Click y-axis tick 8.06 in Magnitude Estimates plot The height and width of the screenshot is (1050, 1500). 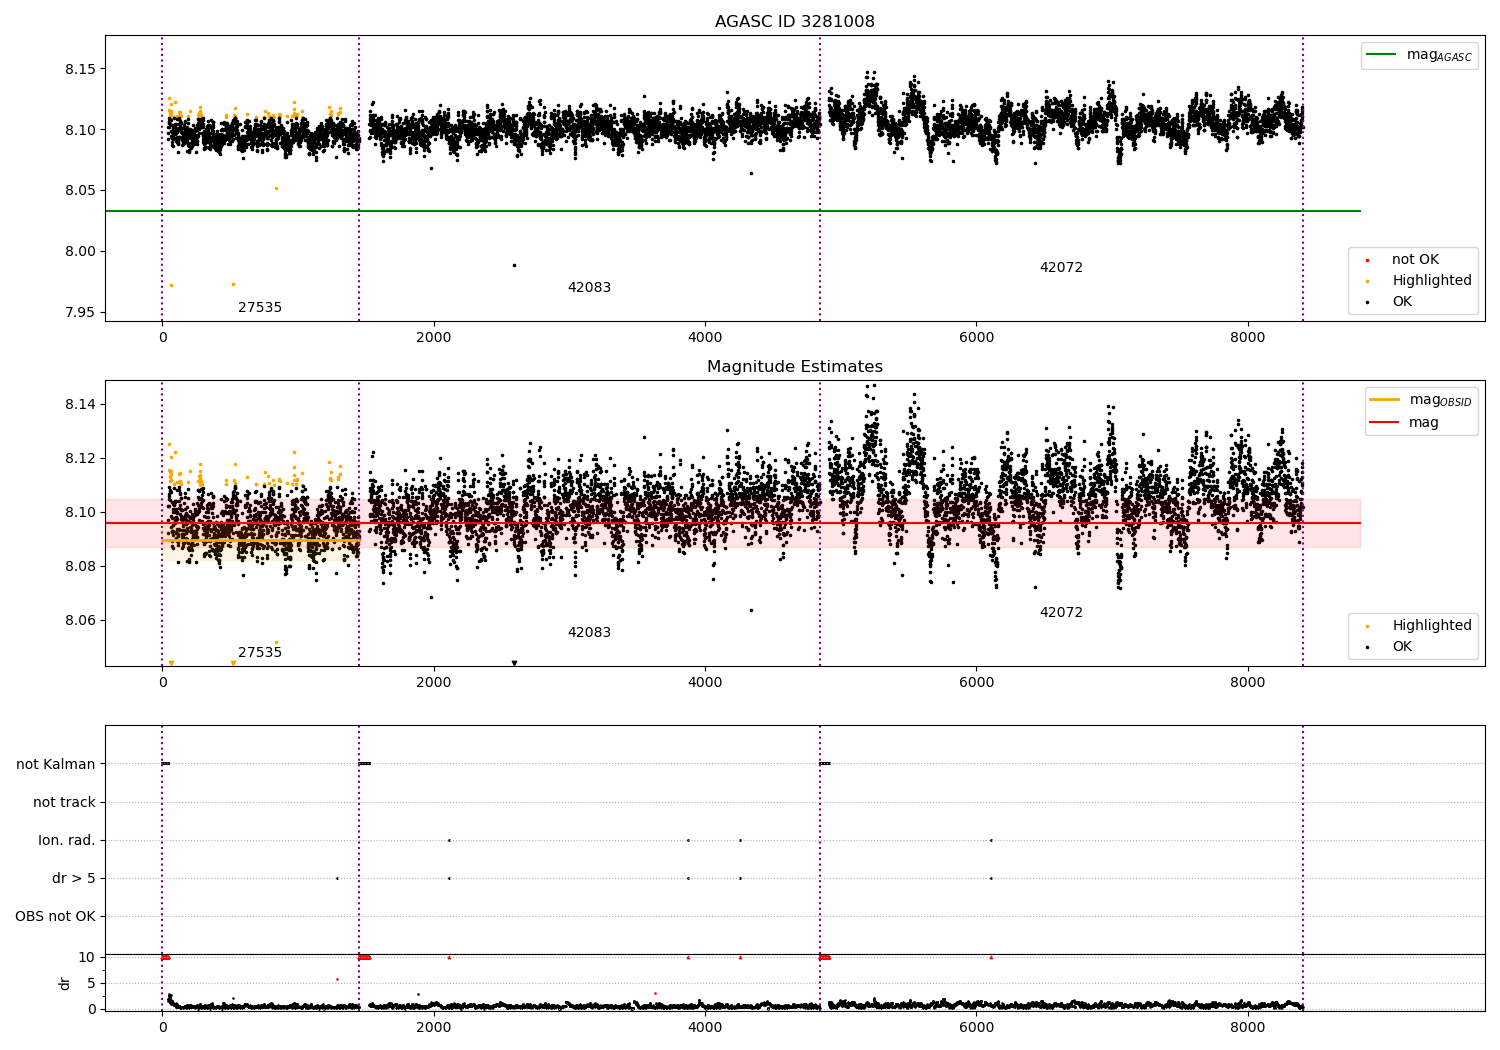(x=79, y=621)
